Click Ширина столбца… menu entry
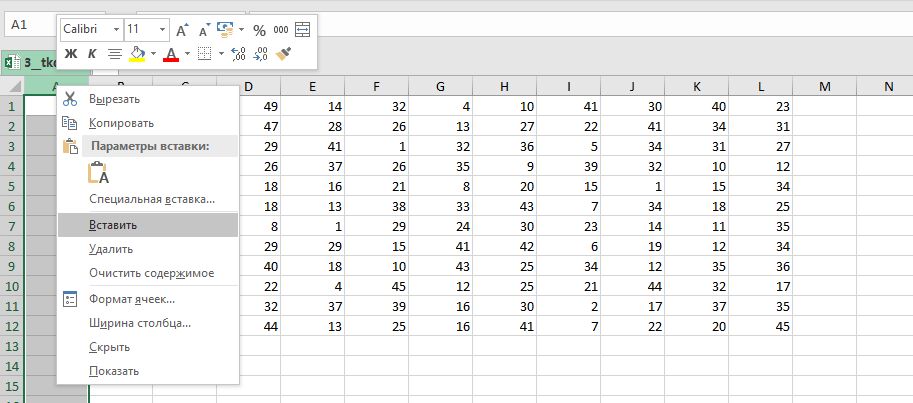The height and width of the screenshot is (403, 913). point(139,323)
